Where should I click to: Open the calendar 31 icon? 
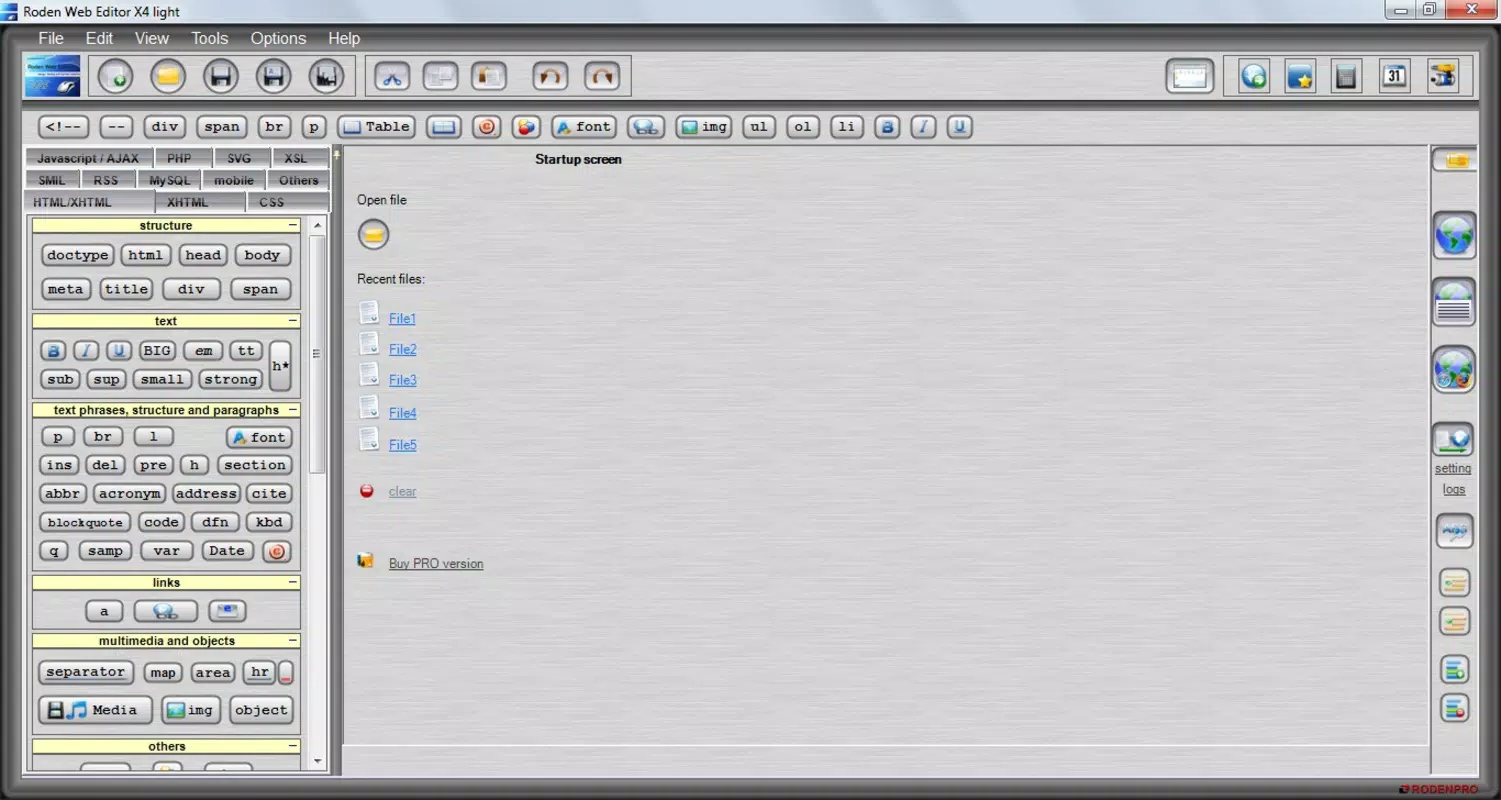pos(1394,76)
